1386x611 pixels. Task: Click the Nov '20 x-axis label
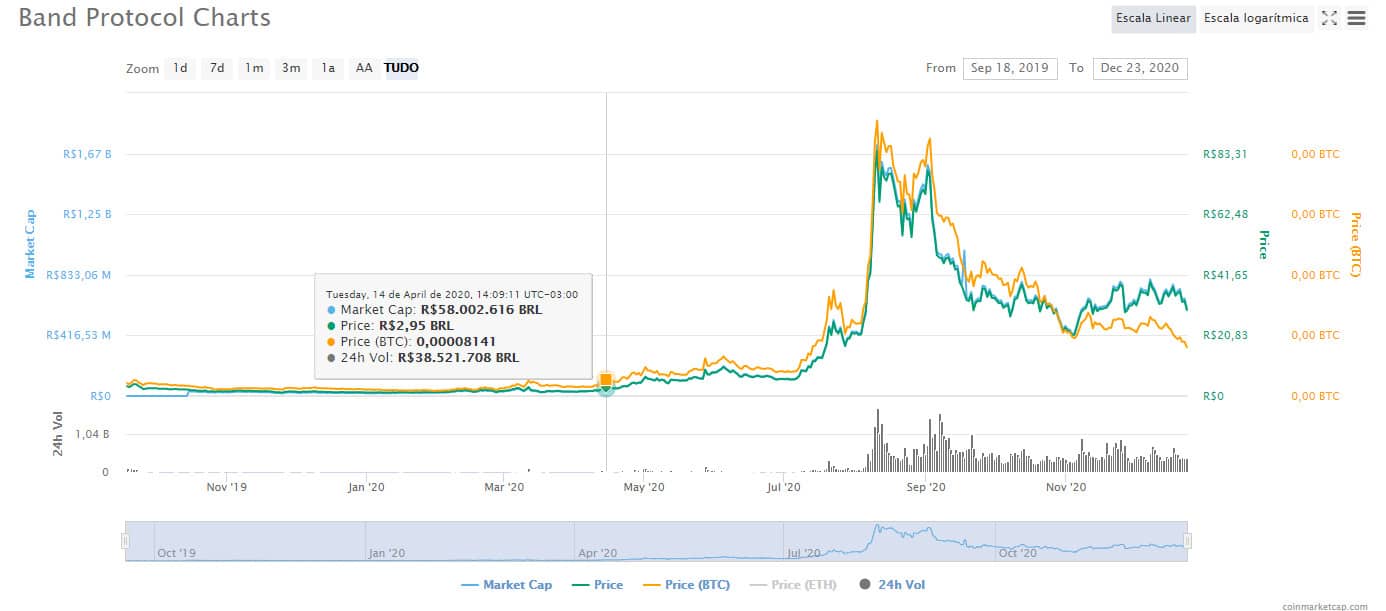click(x=1066, y=488)
